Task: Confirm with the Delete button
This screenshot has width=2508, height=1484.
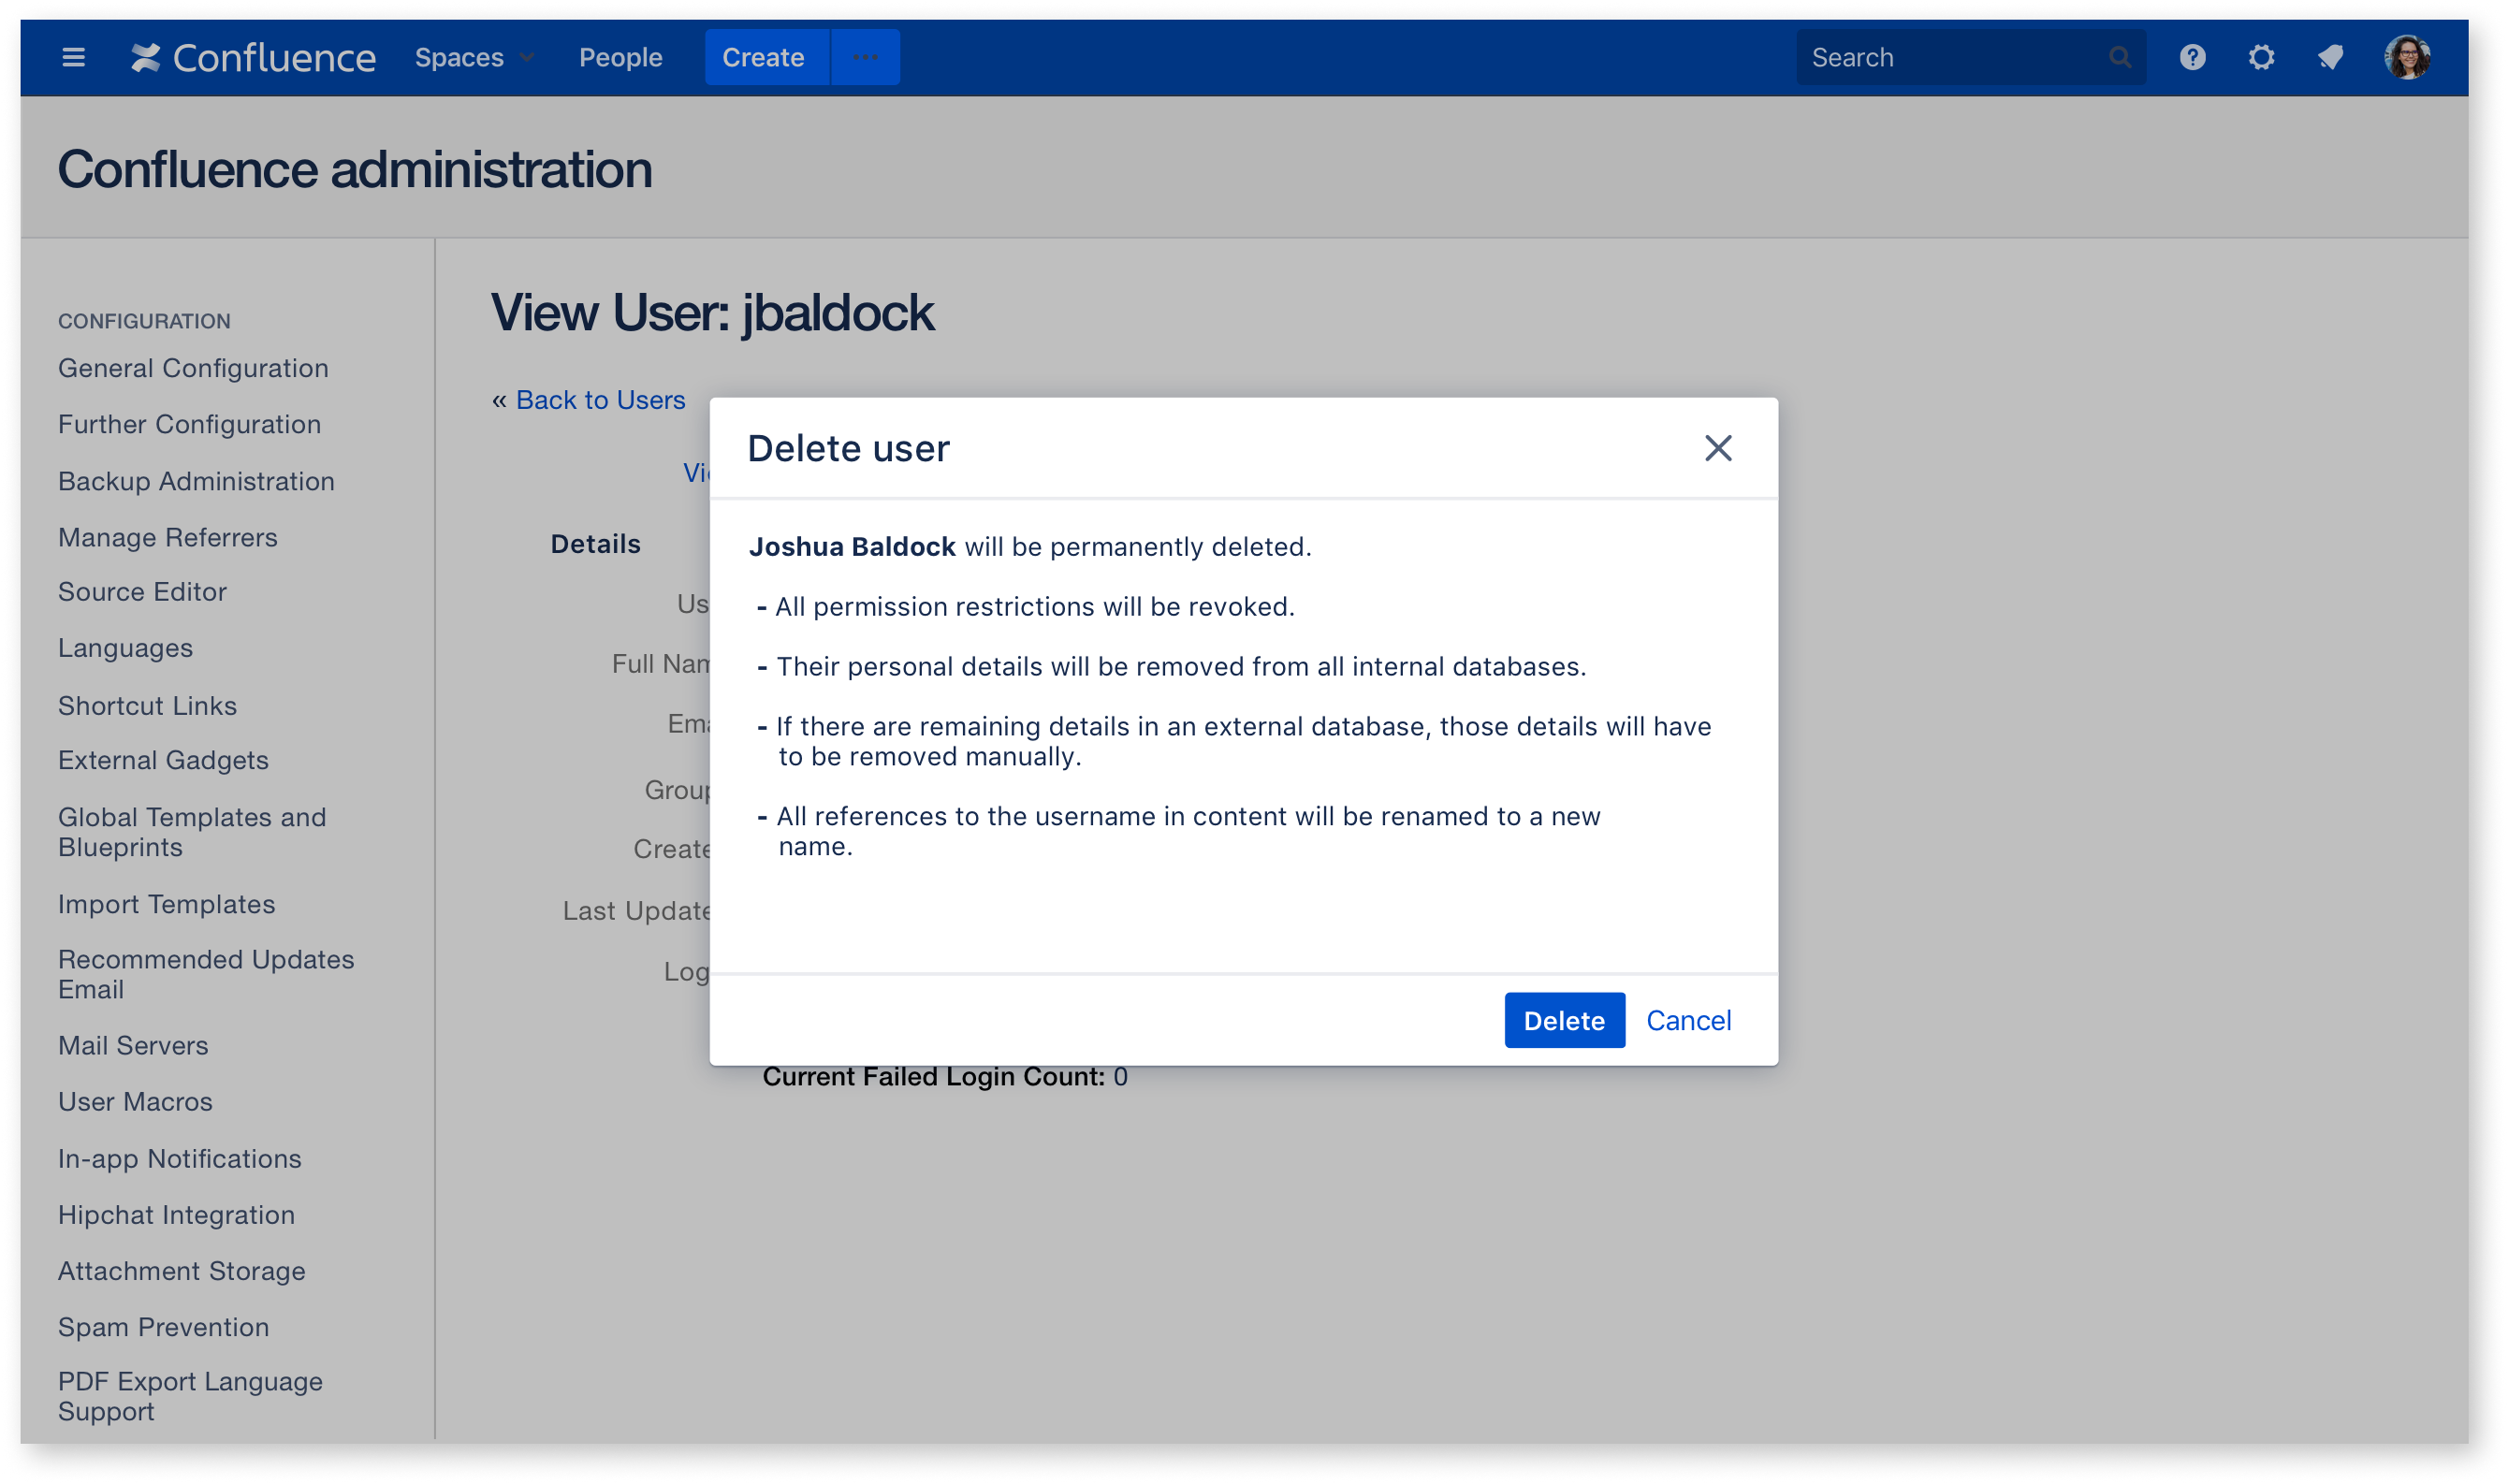Action: [x=1564, y=1019]
